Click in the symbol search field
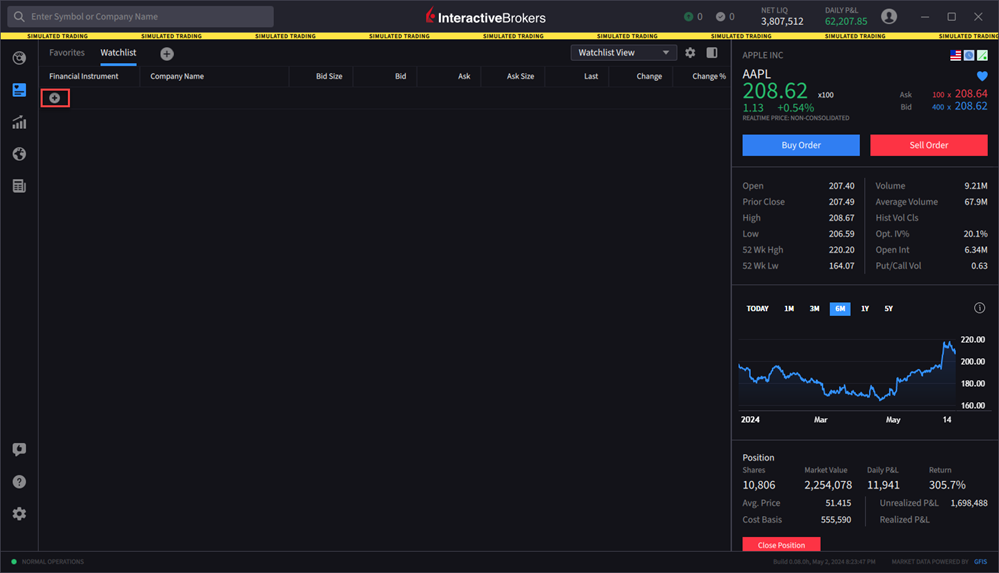 [140, 17]
